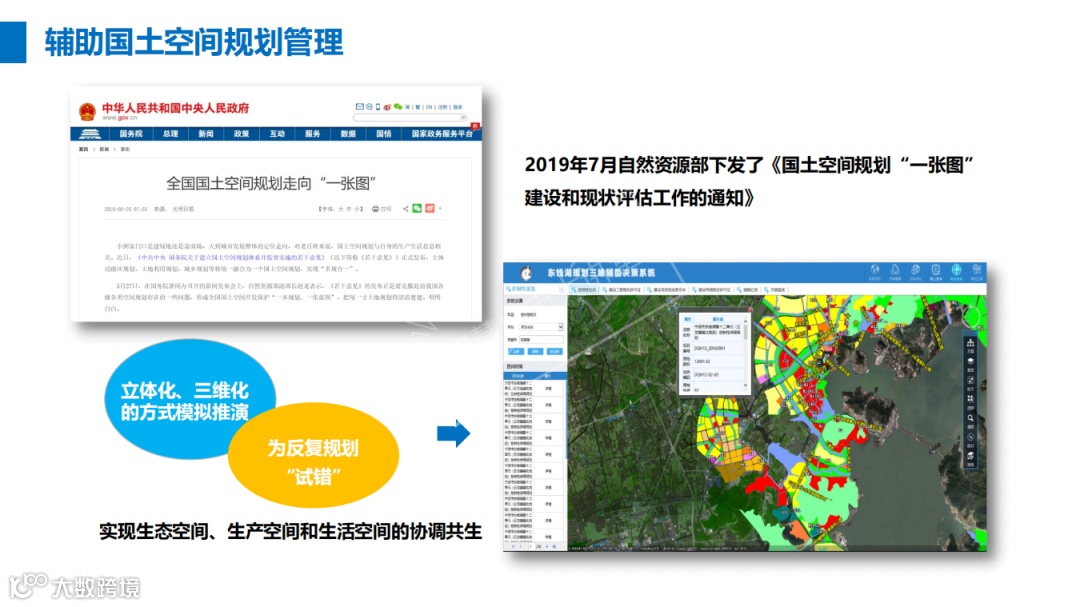
Task: Open the 总理 menu item on gov.cn
Action: pos(170,134)
